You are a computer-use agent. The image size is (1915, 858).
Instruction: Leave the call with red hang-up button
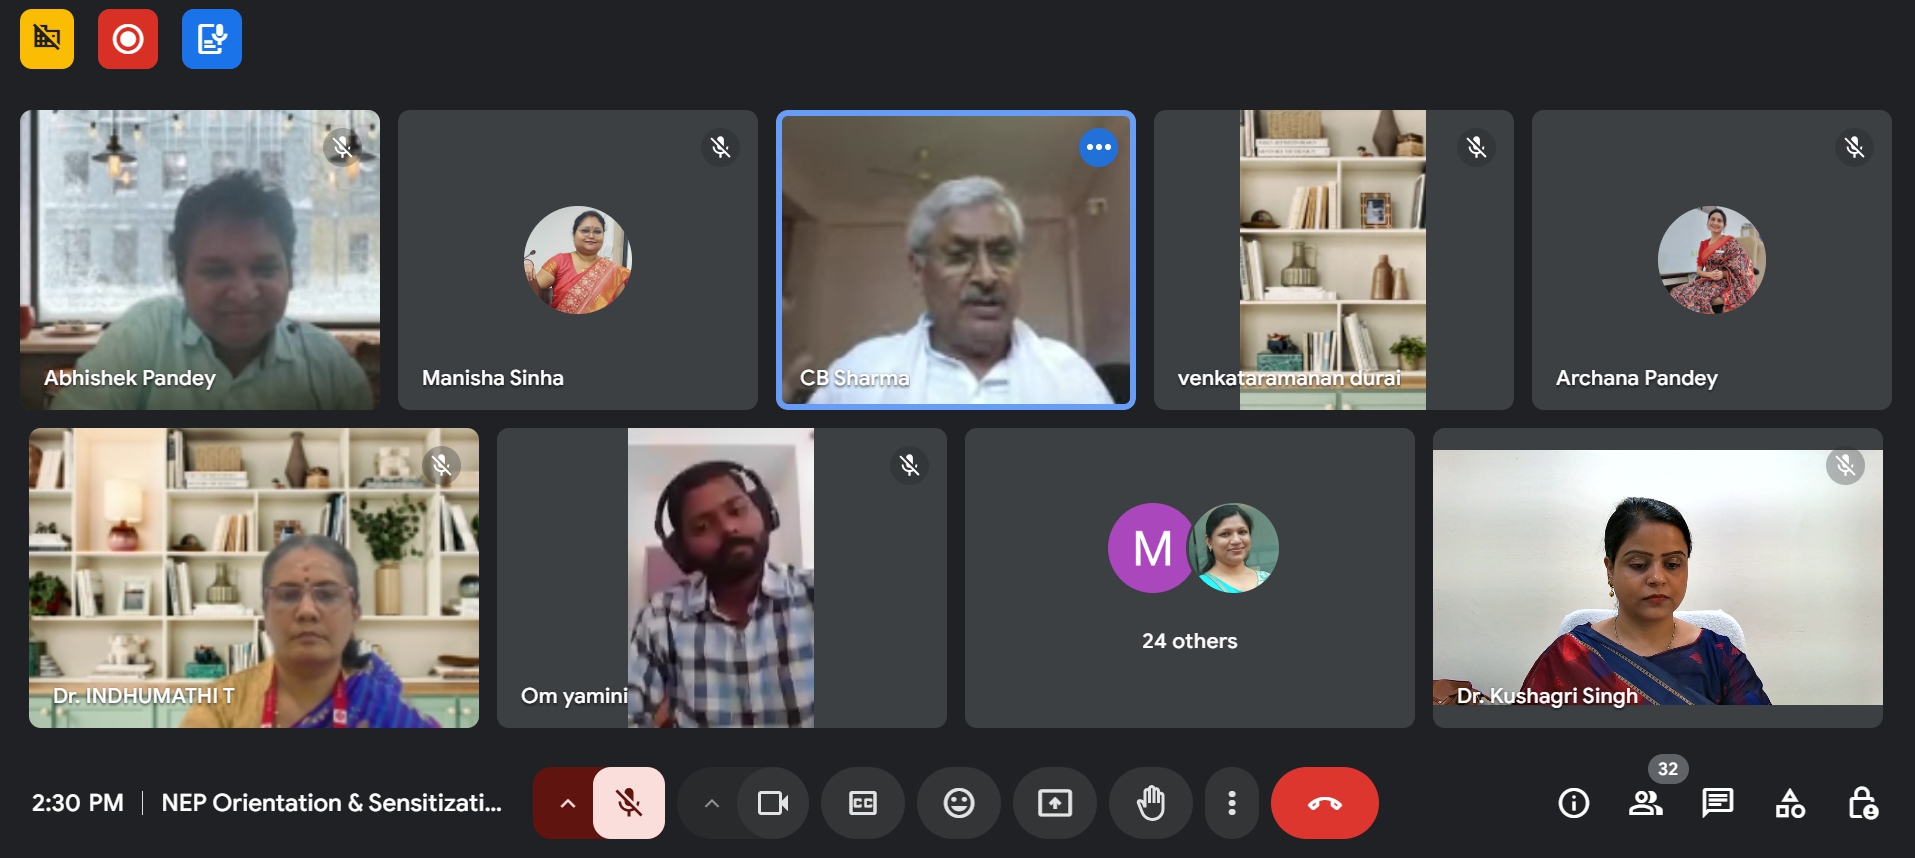pos(1324,803)
